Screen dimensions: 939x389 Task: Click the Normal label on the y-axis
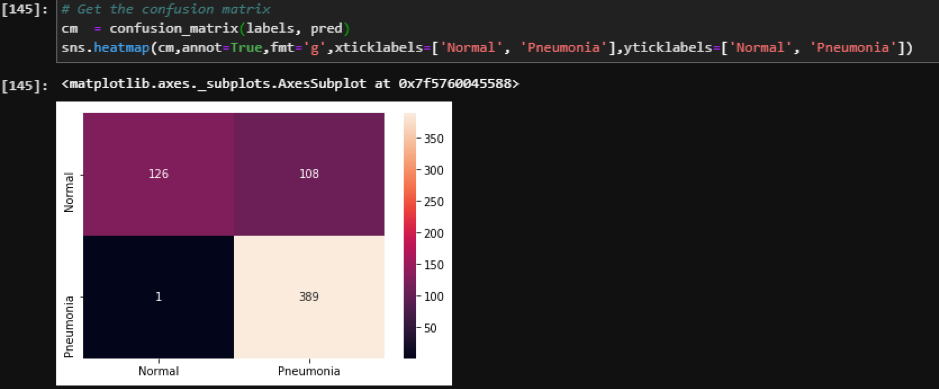click(69, 193)
